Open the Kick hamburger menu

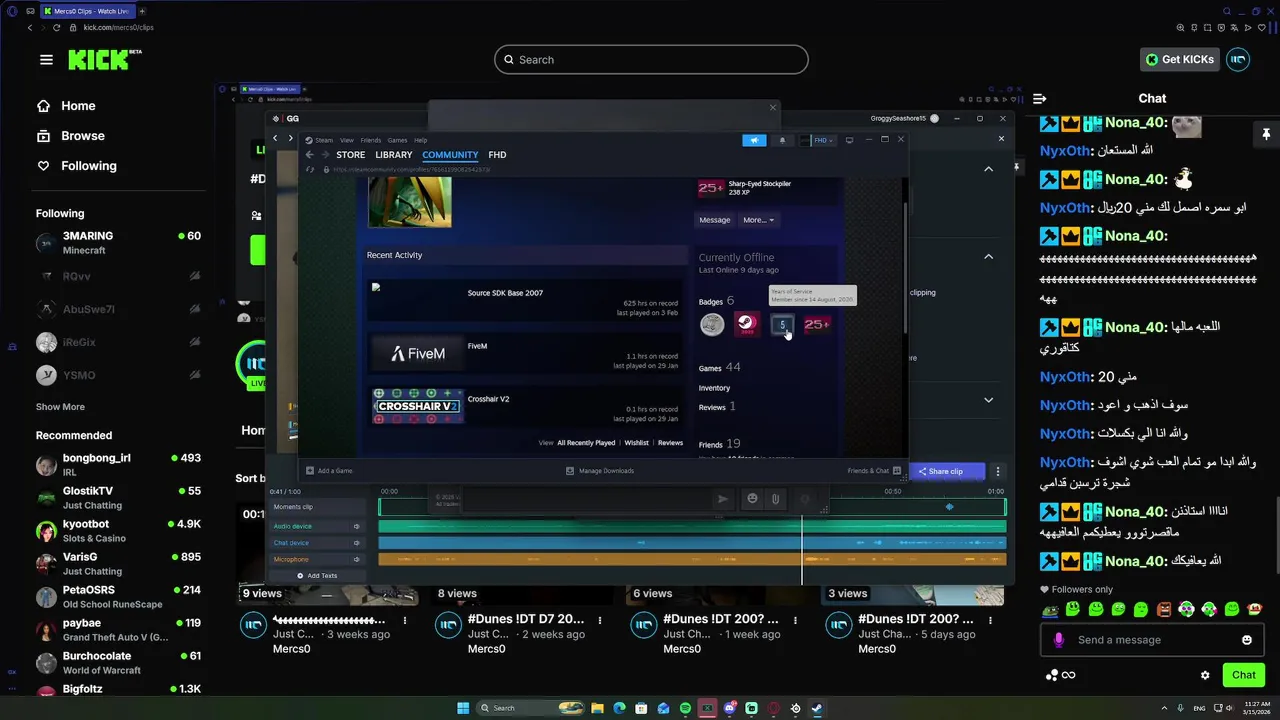[46, 60]
